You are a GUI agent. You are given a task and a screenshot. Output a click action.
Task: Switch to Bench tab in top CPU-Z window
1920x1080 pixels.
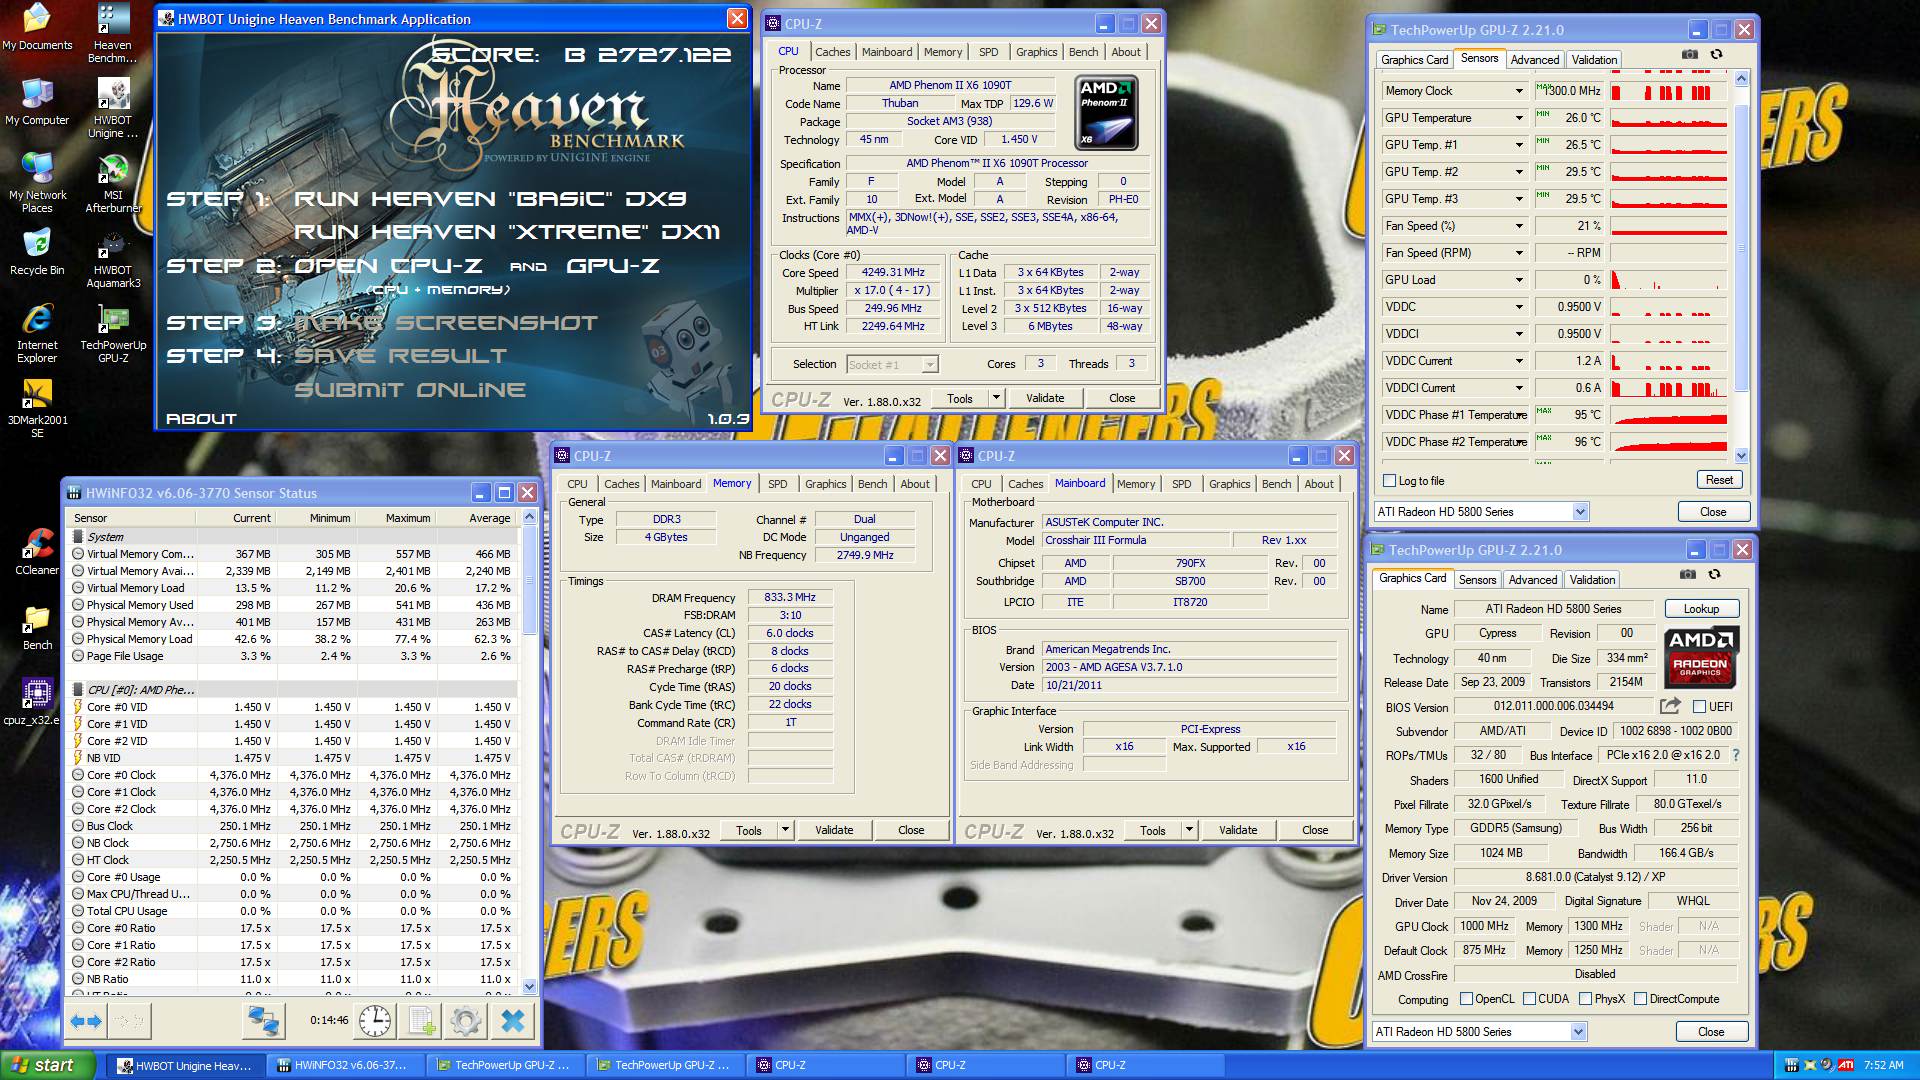(1083, 52)
